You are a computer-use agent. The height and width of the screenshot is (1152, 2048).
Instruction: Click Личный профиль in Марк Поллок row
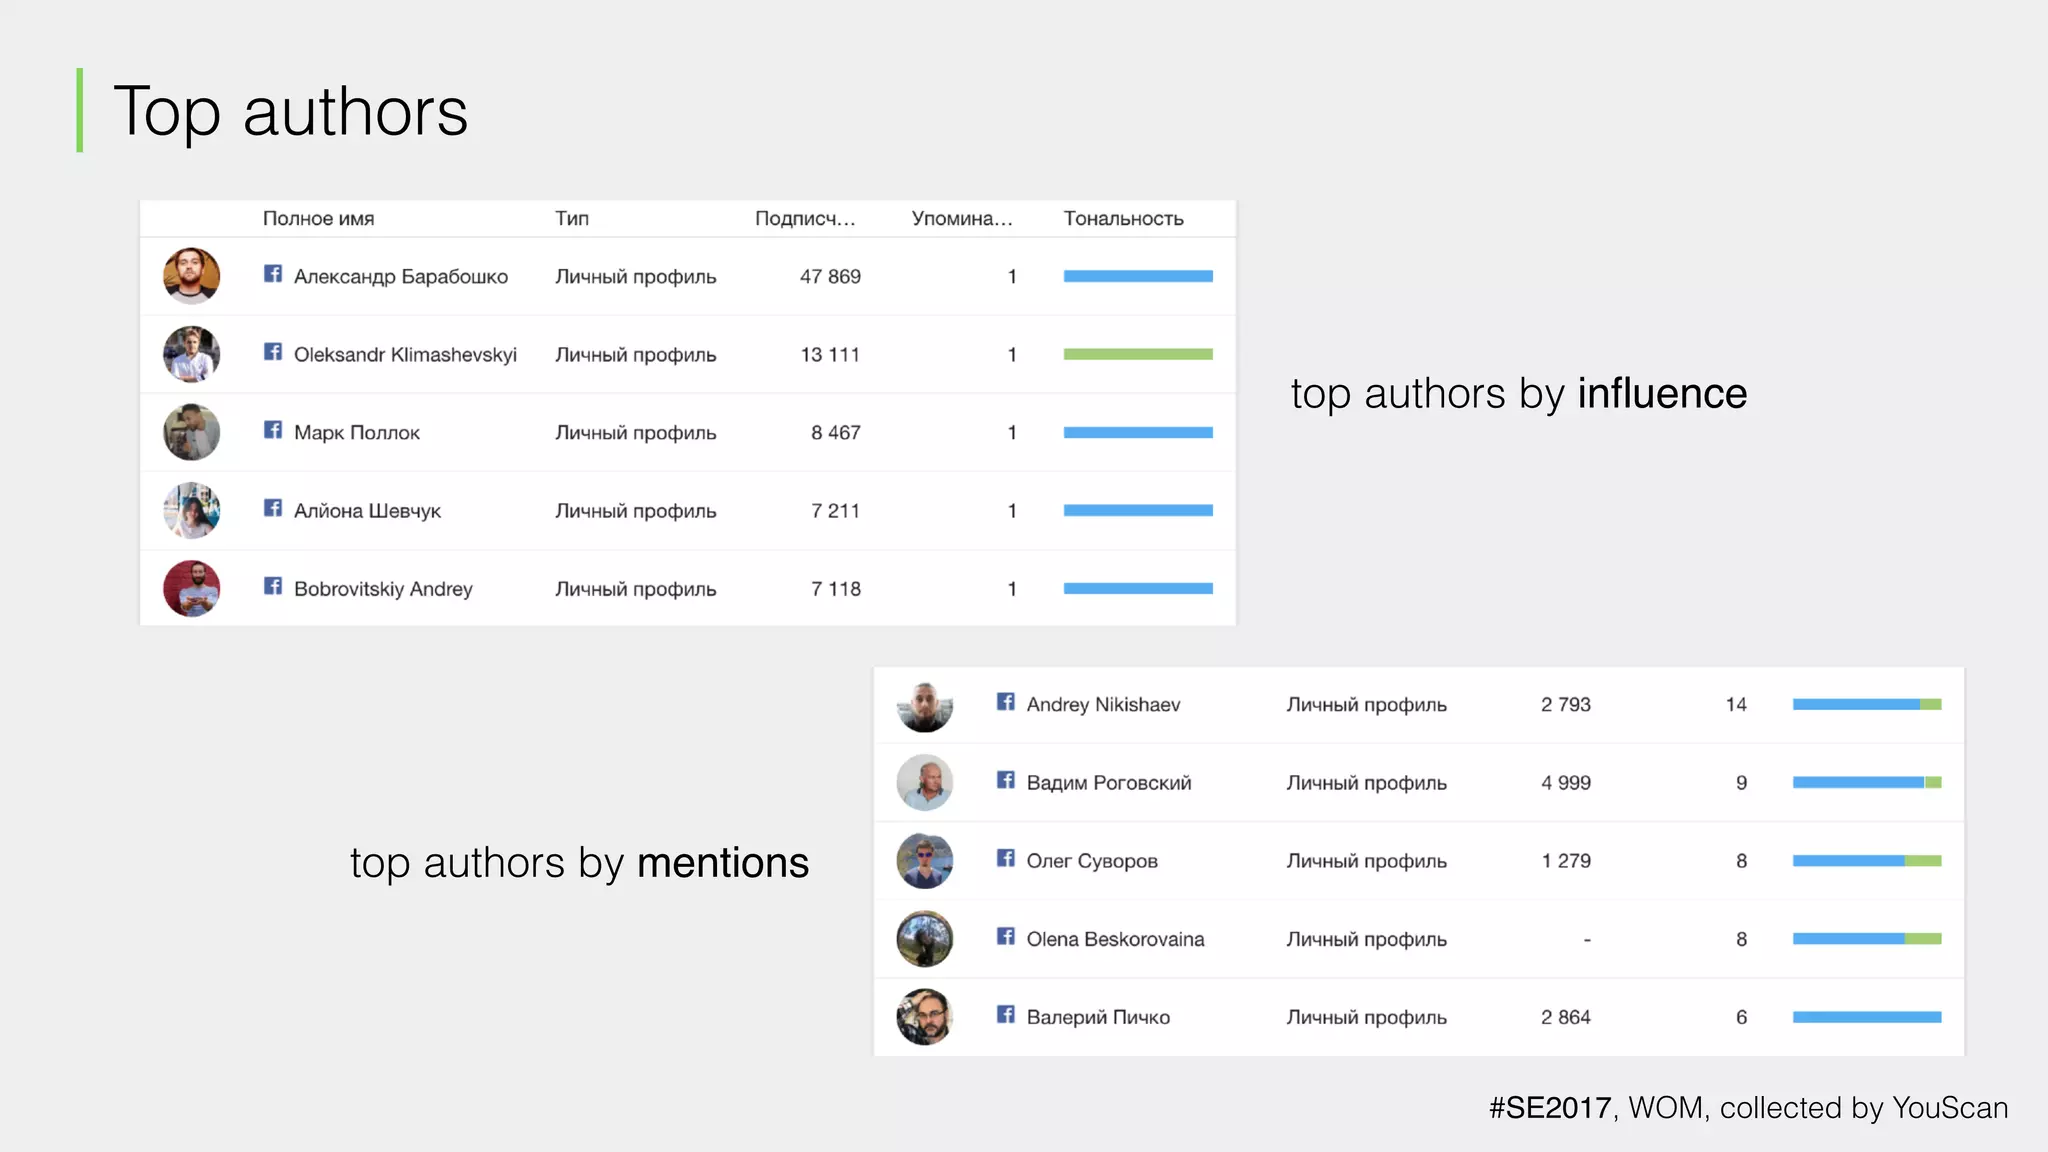click(636, 433)
